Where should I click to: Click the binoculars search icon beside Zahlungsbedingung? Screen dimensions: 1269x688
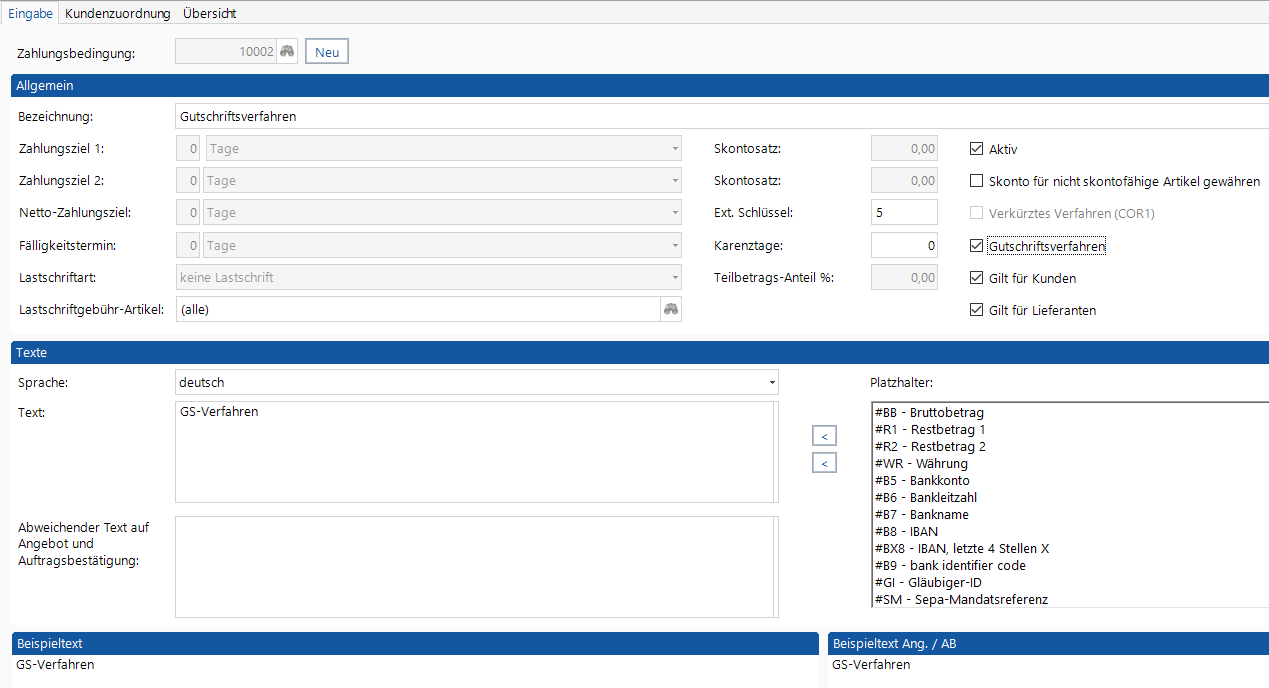click(x=287, y=52)
